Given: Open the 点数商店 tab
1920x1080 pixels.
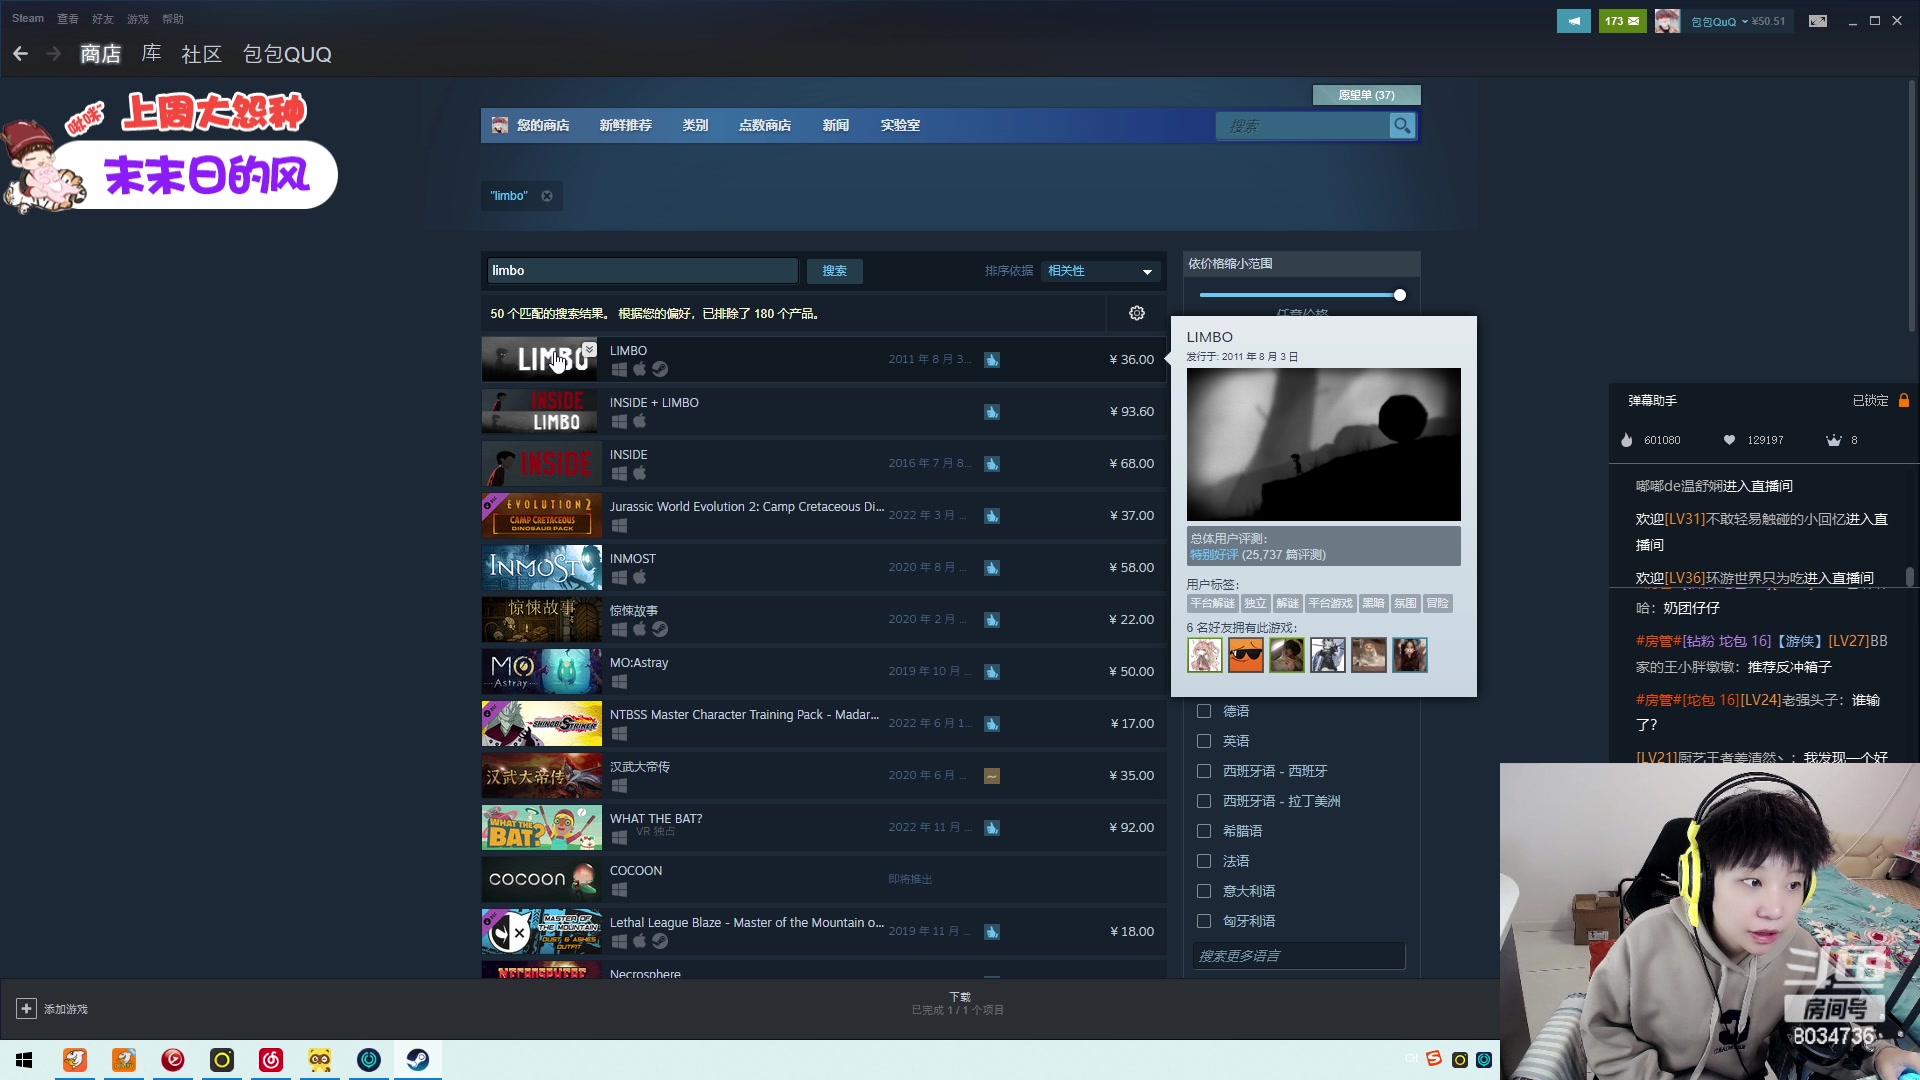Looking at the screenshot, I should tap(765, 126).
